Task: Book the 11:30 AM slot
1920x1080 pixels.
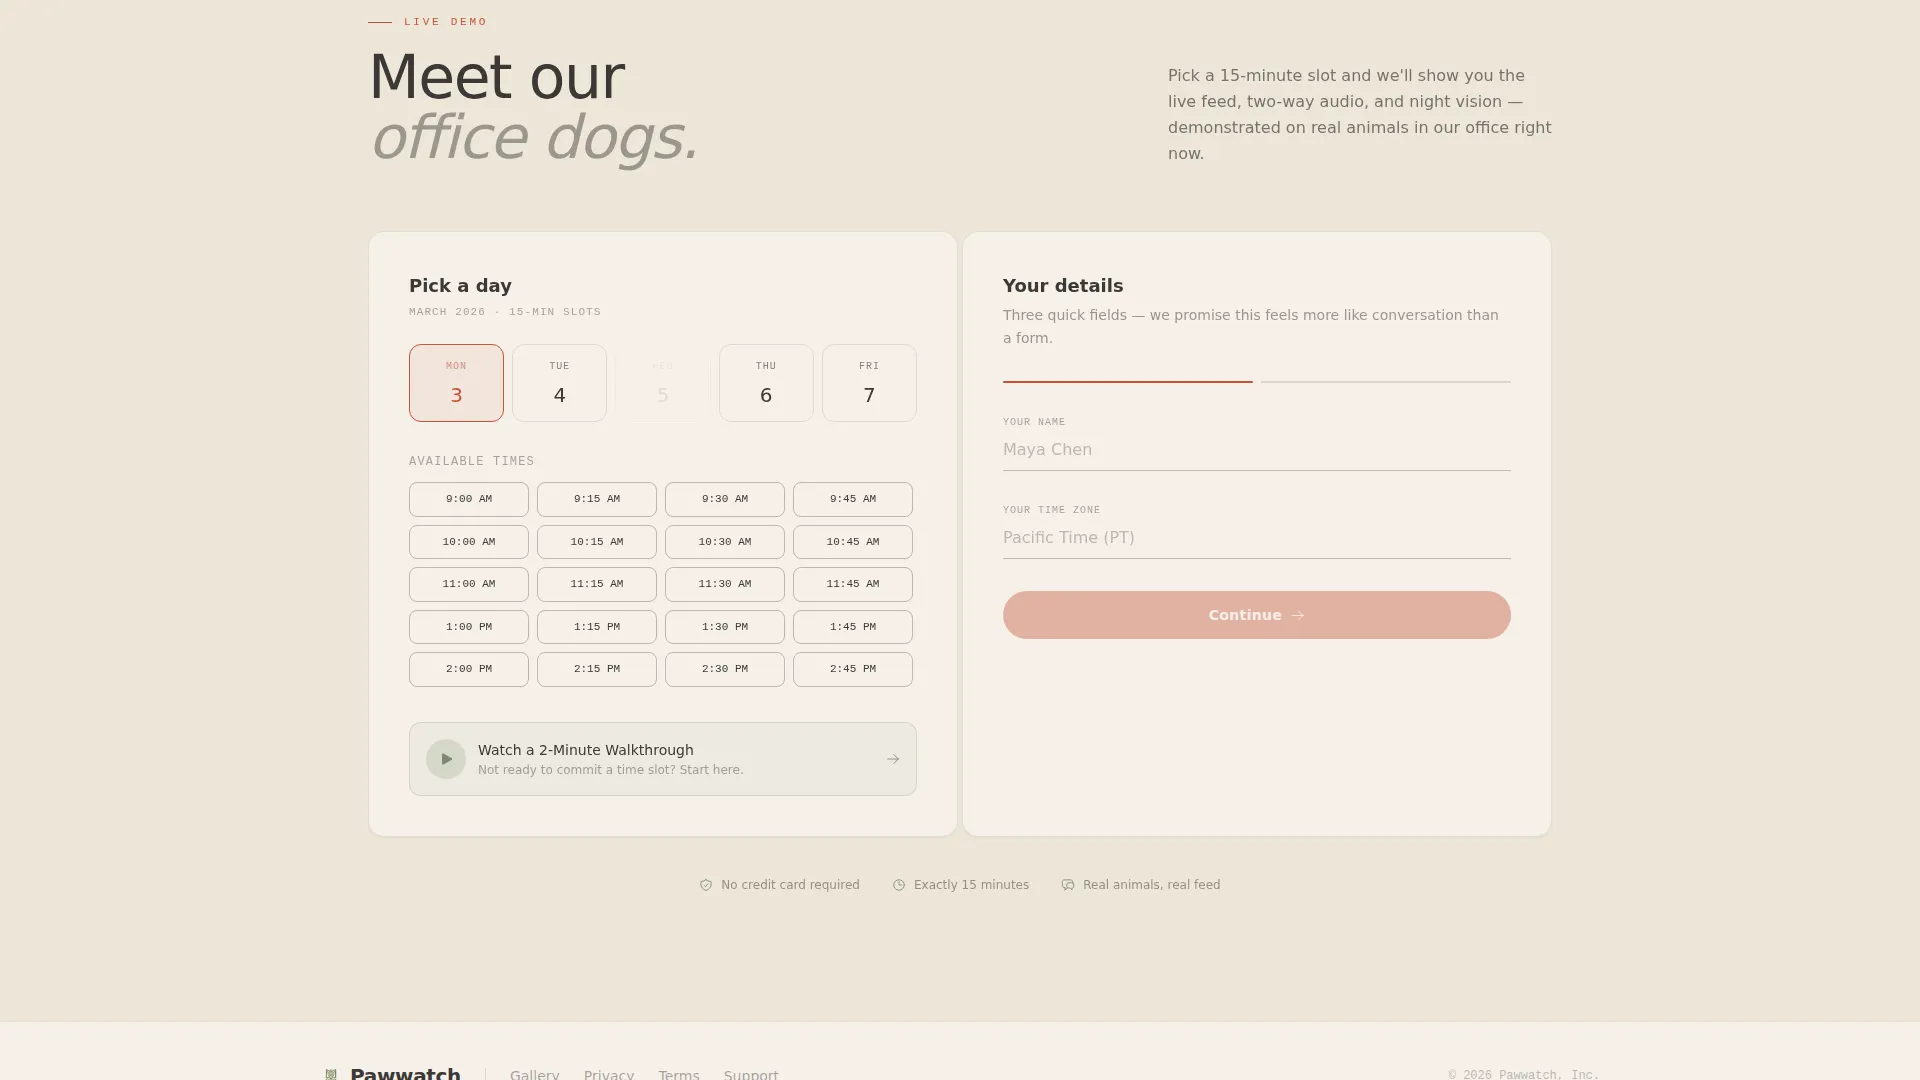Action: pos(725,584)
